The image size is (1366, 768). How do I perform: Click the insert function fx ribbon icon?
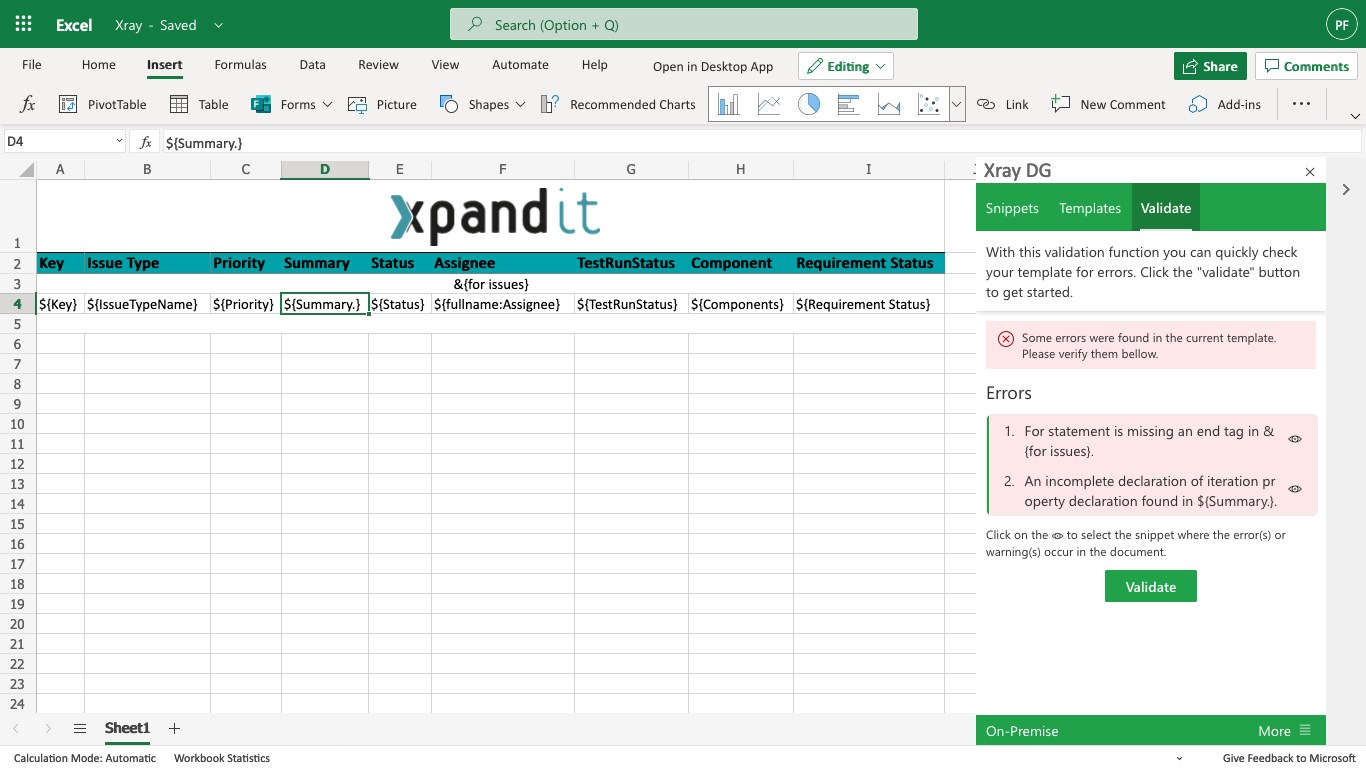(28, 104)
